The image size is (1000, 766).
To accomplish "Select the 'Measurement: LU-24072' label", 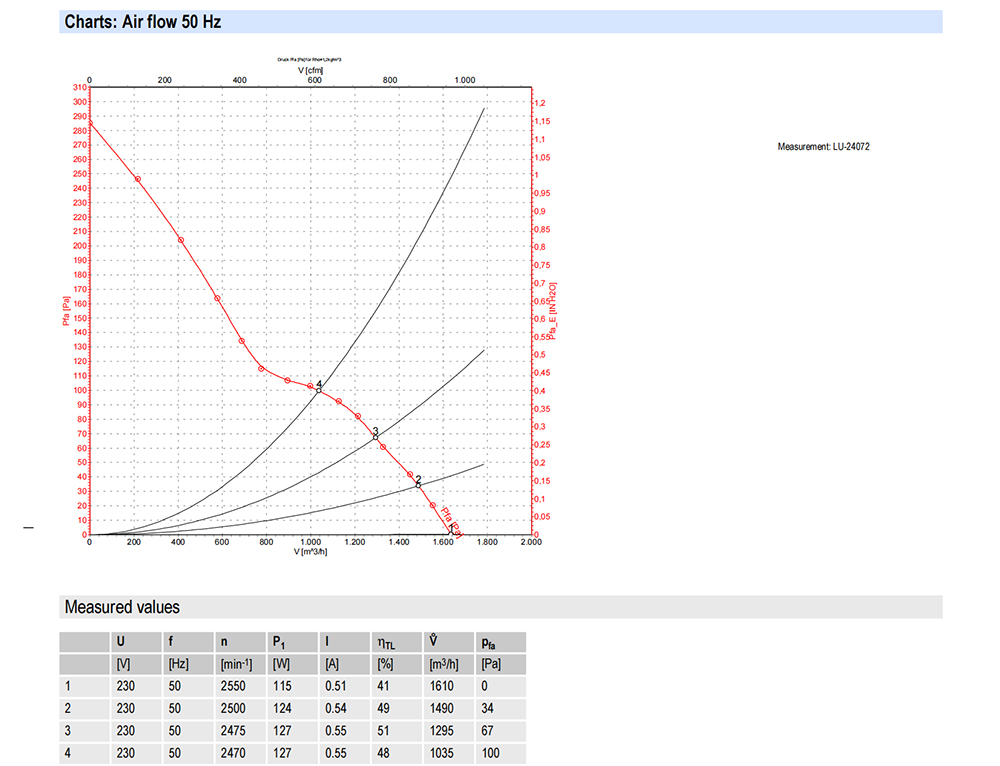I will tap(823, 147).
